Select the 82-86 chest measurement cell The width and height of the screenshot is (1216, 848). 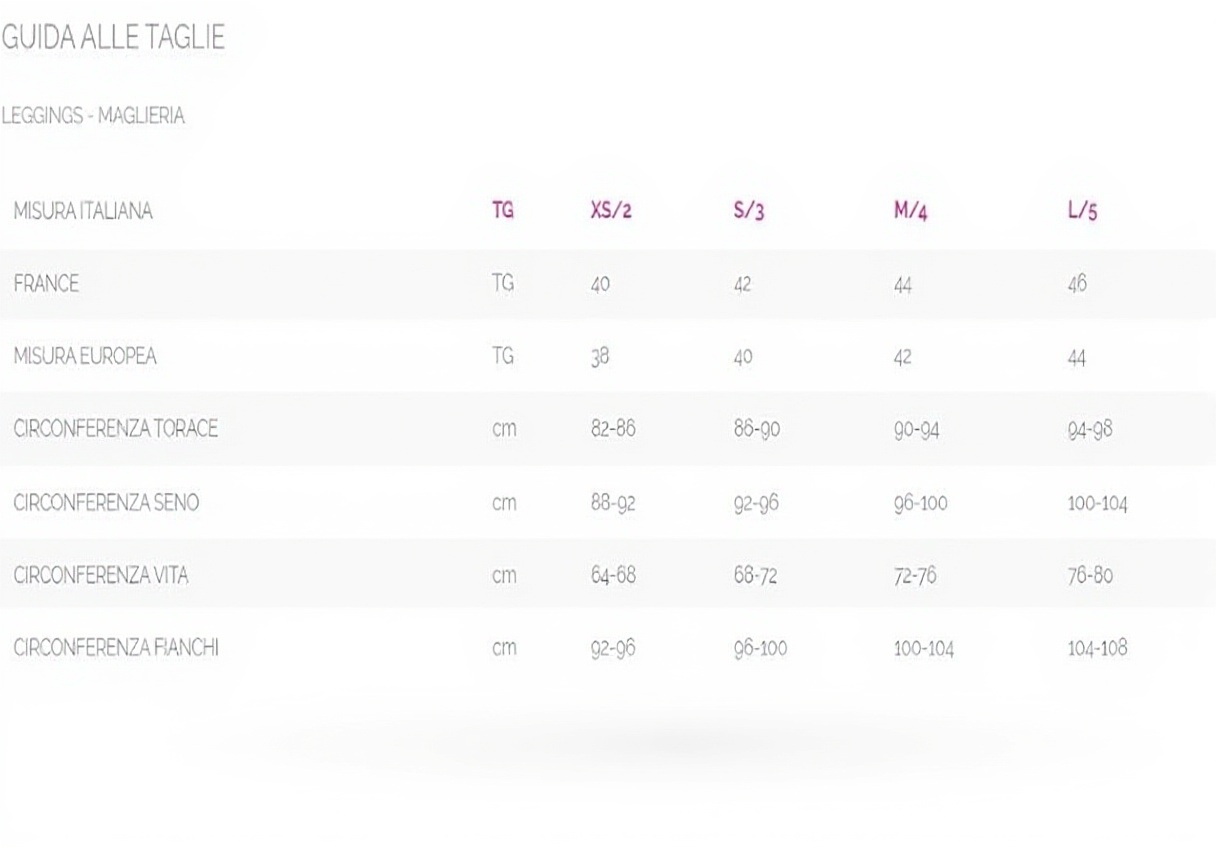tap(613, 430)
